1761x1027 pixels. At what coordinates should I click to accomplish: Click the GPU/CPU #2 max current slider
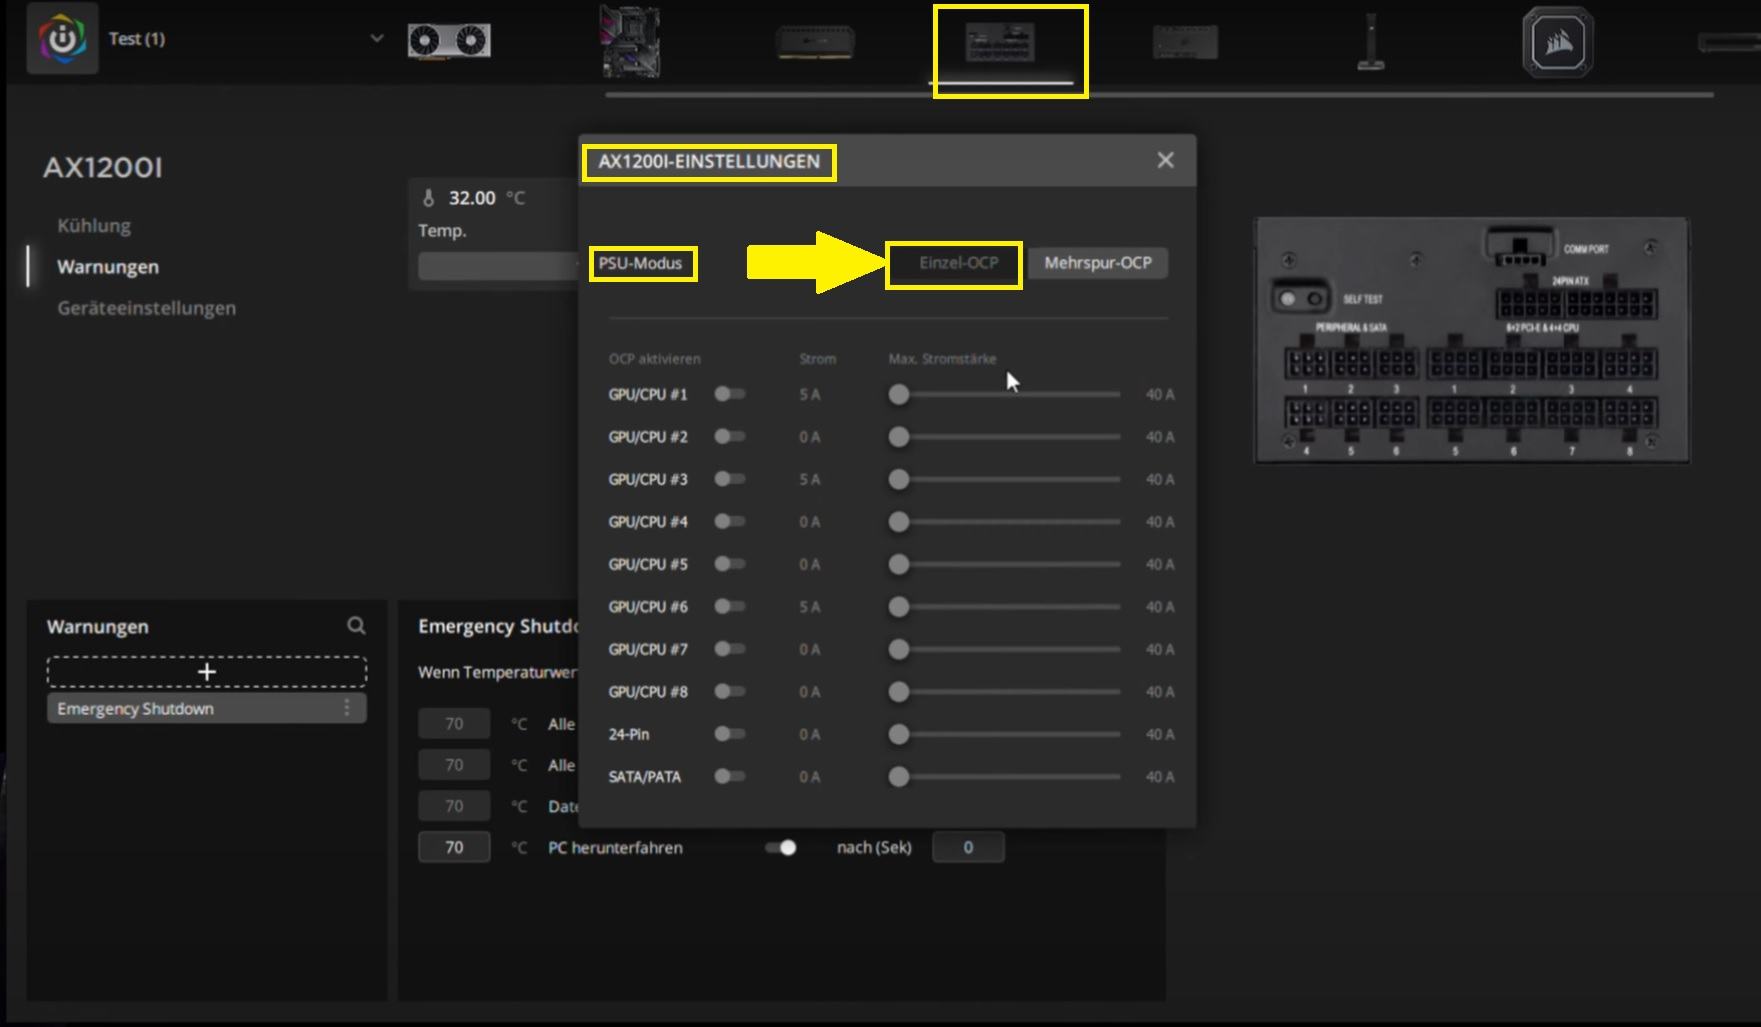(x=1004, y=437)
